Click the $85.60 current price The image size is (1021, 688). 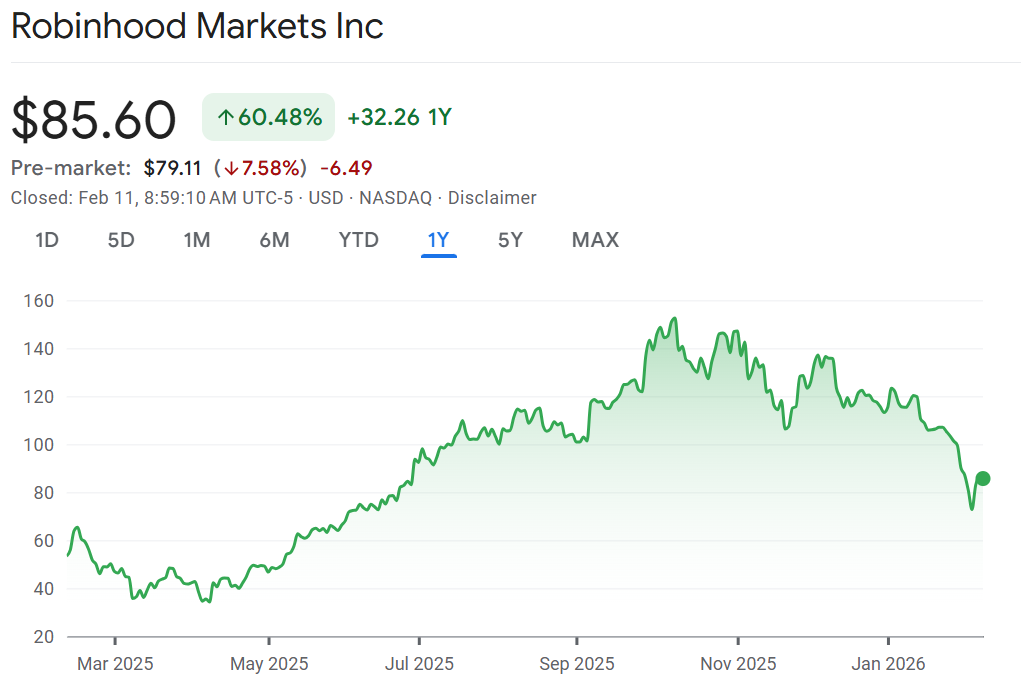click(94, 120)
